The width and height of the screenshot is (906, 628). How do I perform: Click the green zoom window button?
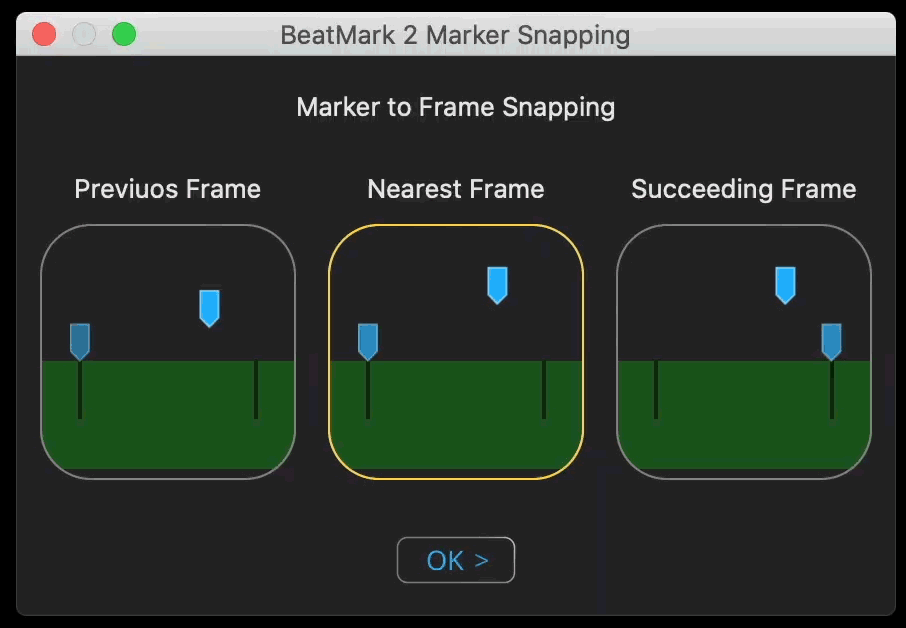click(x=124, y=34)
